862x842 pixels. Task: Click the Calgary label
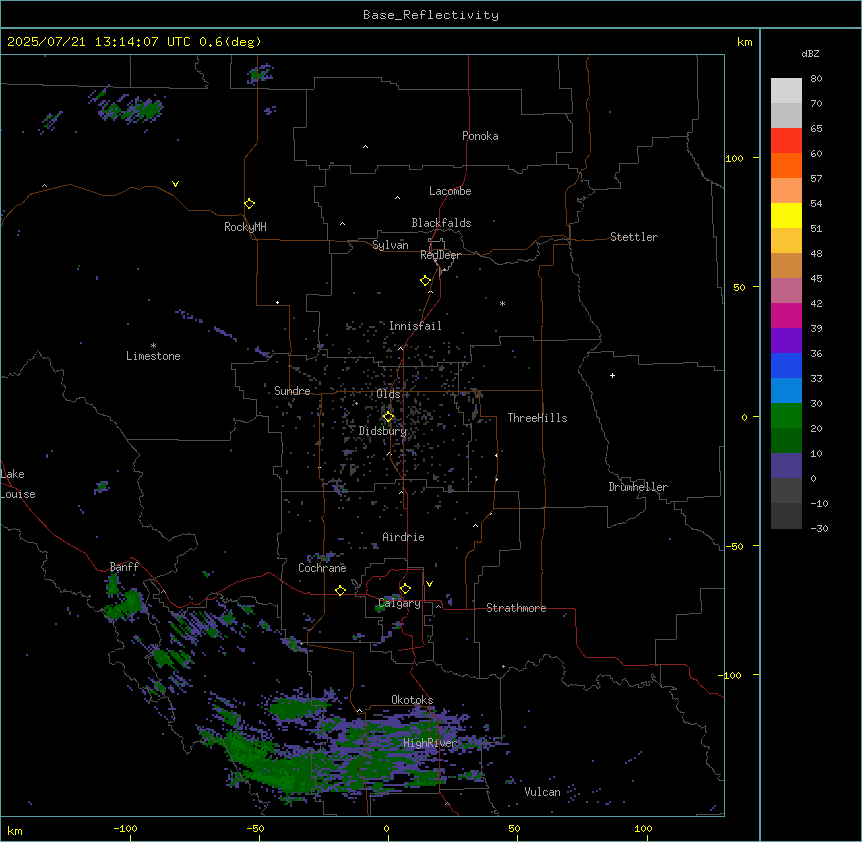[x=400, y=603]
